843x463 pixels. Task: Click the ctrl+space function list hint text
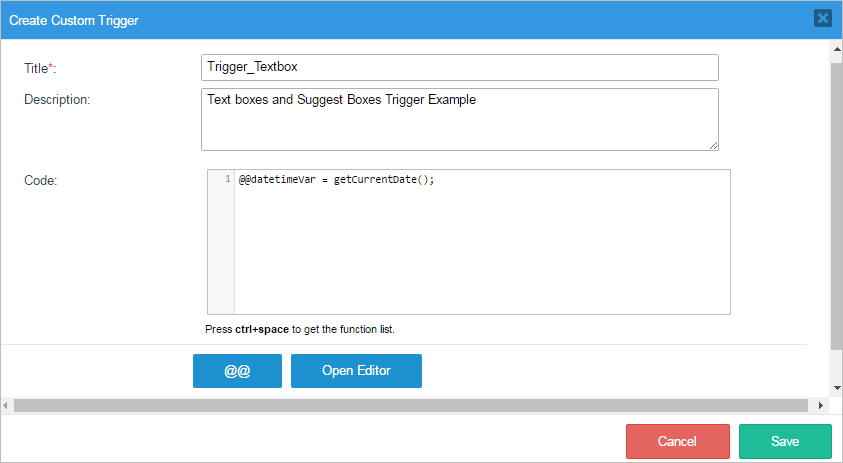click(x=300, y=329)
